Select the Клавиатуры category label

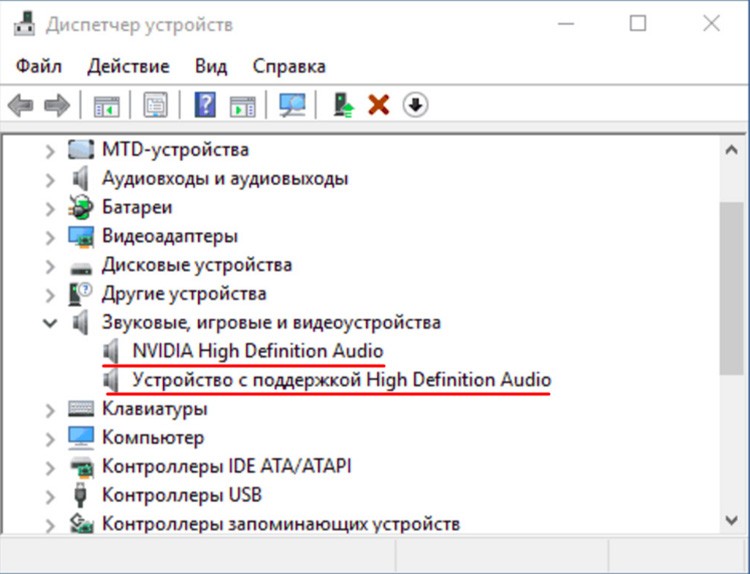(x=154, y=409)
